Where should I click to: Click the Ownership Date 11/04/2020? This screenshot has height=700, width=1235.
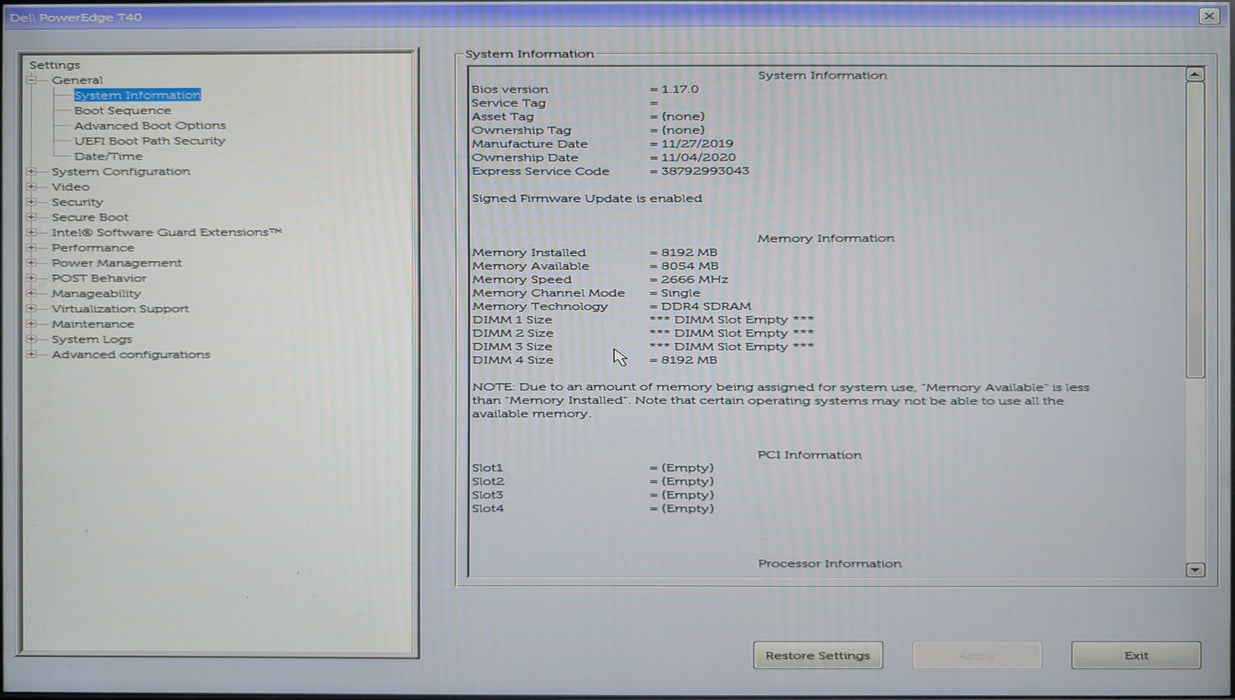698,157
